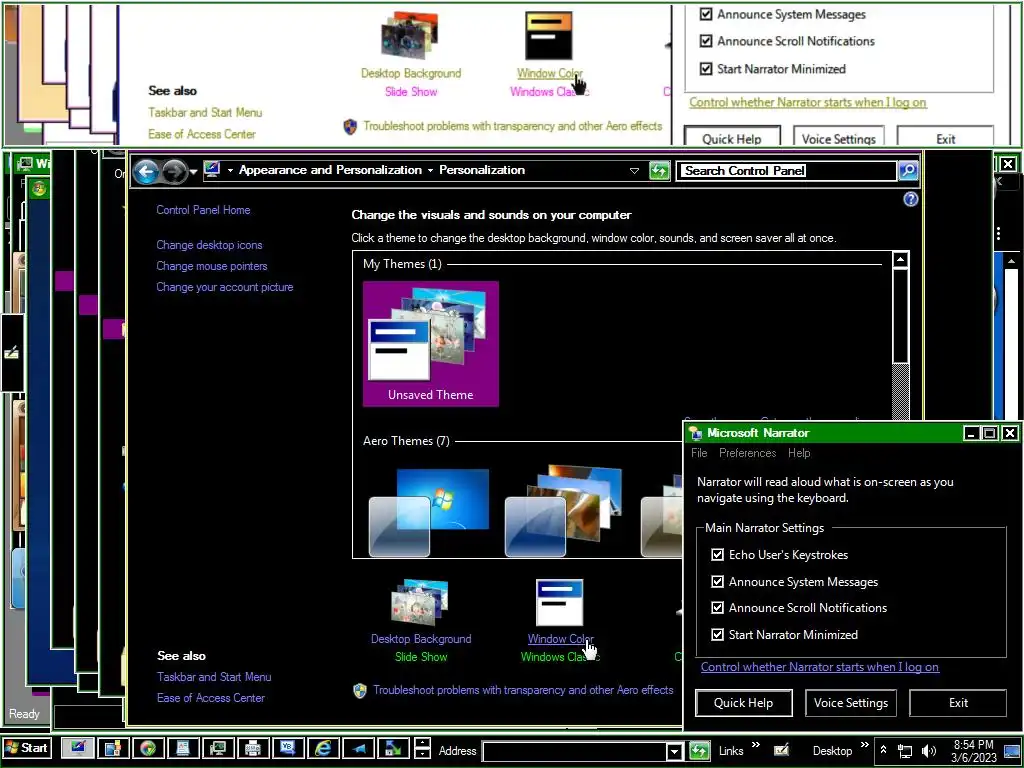Screen dimensions: 1024x768
Task: Click the magnifier icon beside Search Control Panel
Action: click(908, 171)
